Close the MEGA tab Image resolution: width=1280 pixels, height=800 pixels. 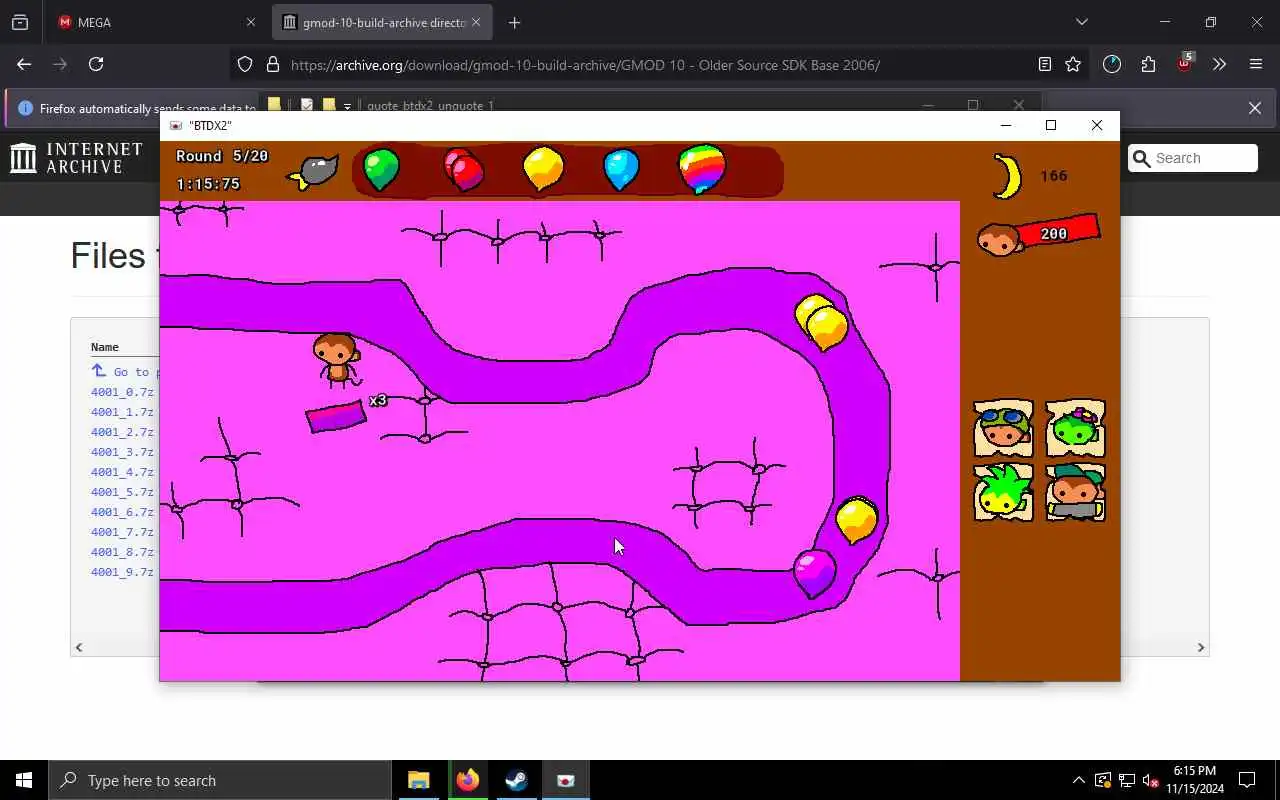(251, 22)
